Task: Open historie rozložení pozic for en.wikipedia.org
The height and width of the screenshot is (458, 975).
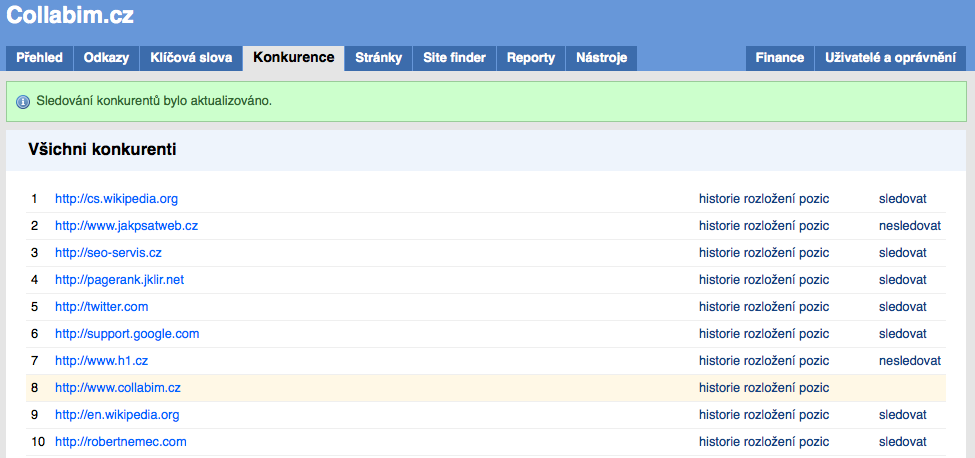Action: tap(764, 414)
